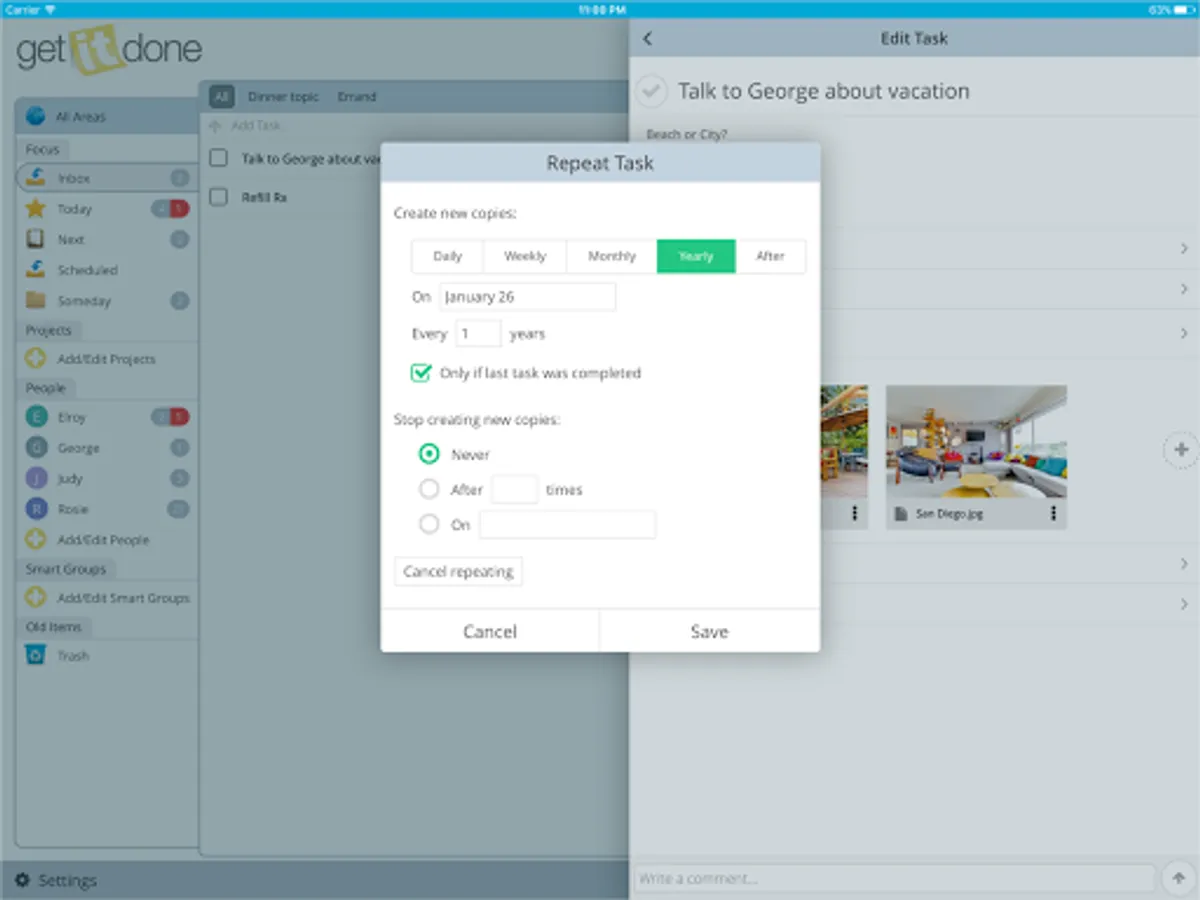Screen dimensions: 1200x900
Task: Select the Weekly repeat tab
Action: coord(525,256)
